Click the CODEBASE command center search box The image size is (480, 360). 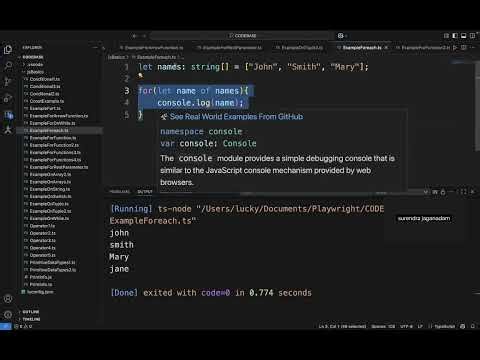click(x=242, y=36)
